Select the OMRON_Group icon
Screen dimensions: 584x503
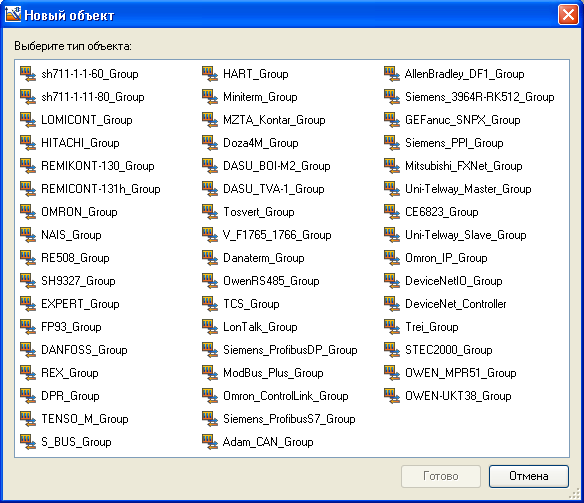[x=28, y=212]
